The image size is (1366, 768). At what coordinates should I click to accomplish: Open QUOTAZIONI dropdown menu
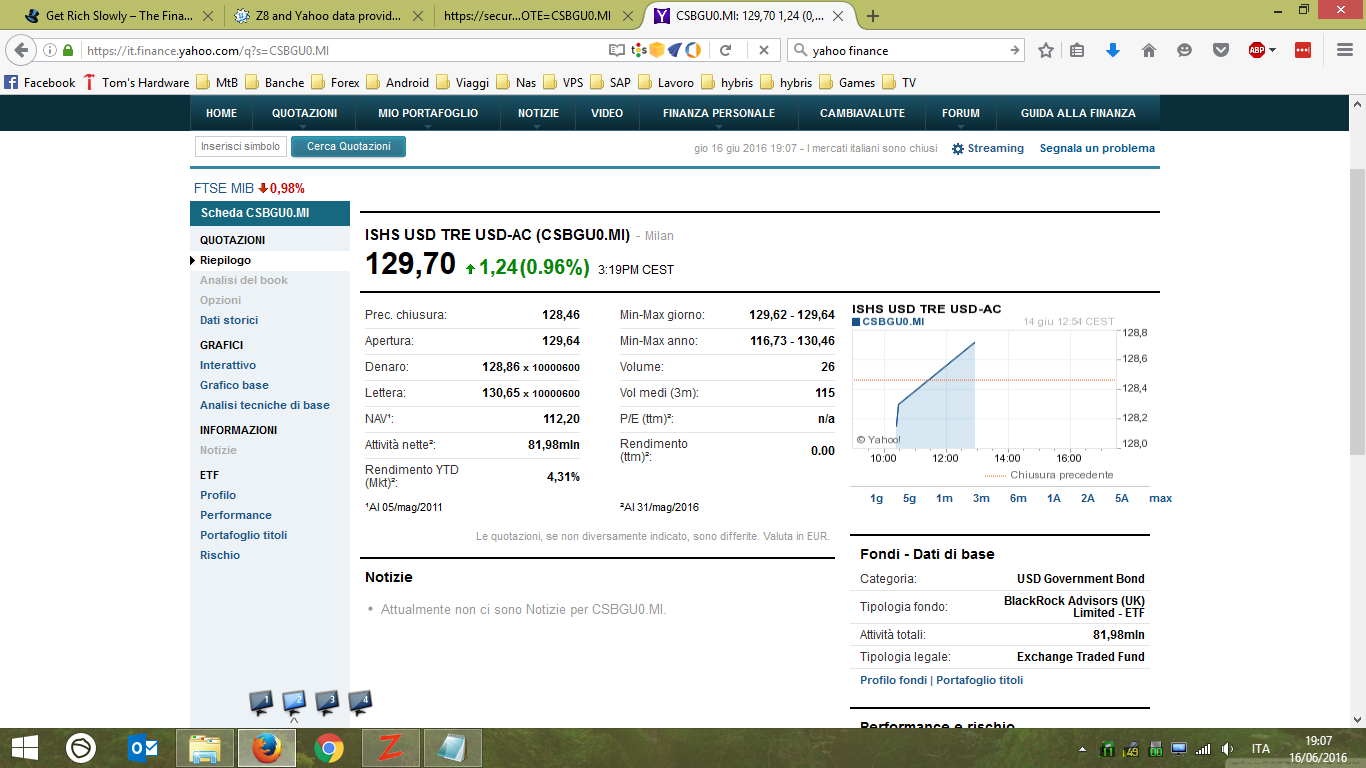click(305, 113)
